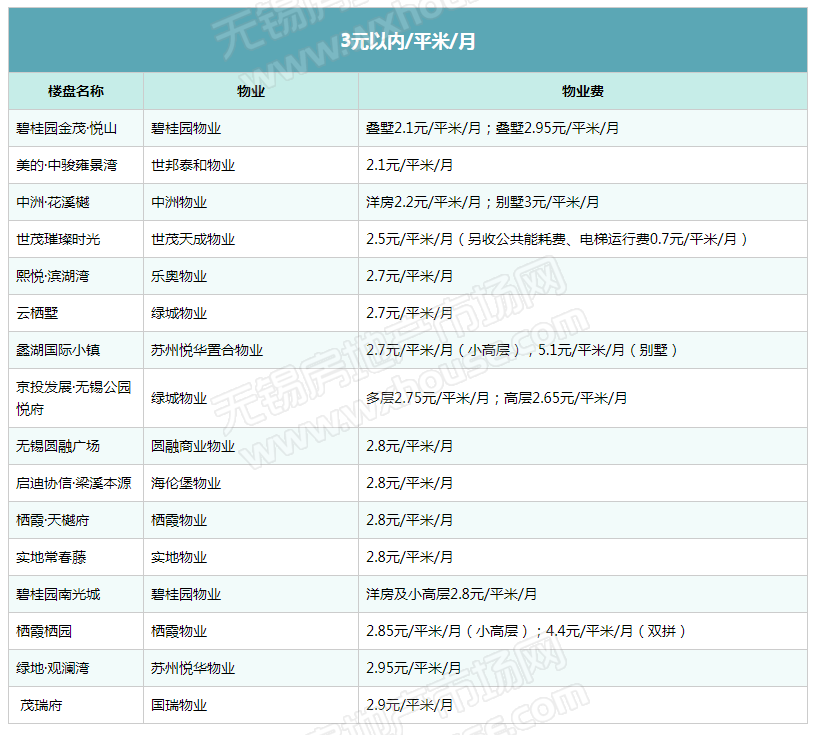Click '世茂天成物业' property company cell
The image size is (815, 735).
coord(251,239)
